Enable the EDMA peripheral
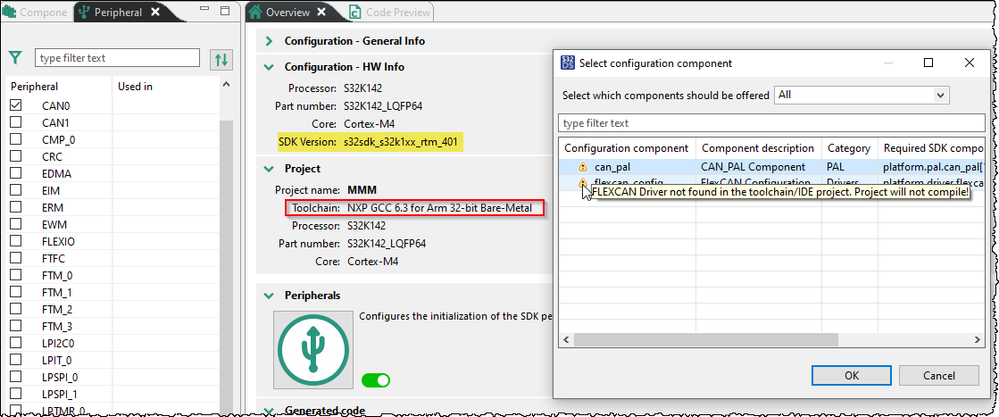 (16, 173)
